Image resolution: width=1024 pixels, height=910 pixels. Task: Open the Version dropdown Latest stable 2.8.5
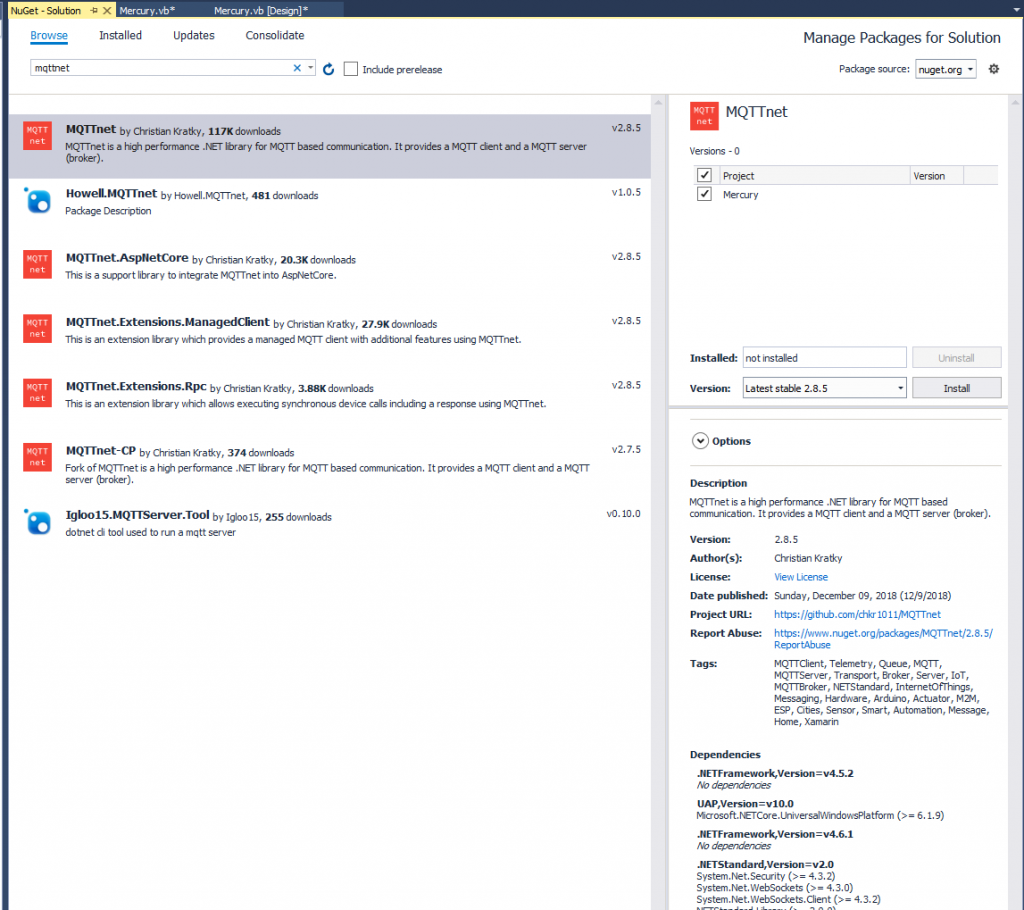click(824, 388)
